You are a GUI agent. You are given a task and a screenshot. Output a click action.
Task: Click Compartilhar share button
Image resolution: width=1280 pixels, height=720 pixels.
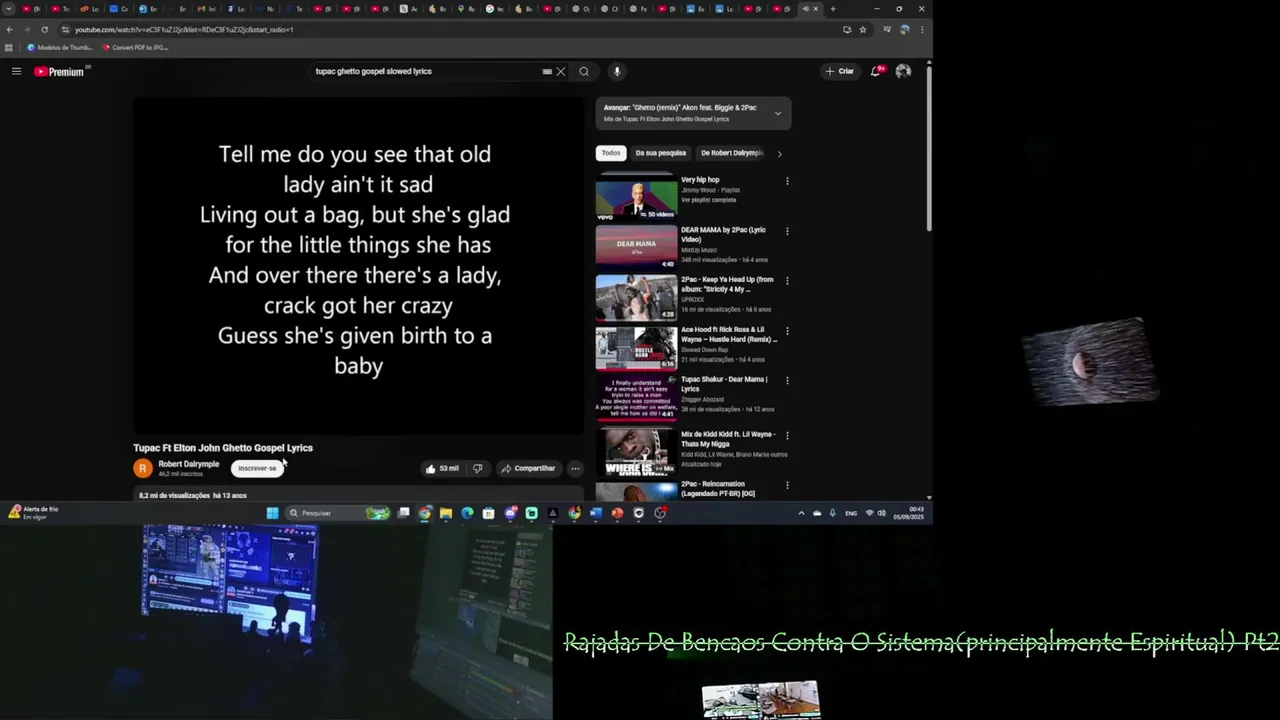tap(528, 468)
